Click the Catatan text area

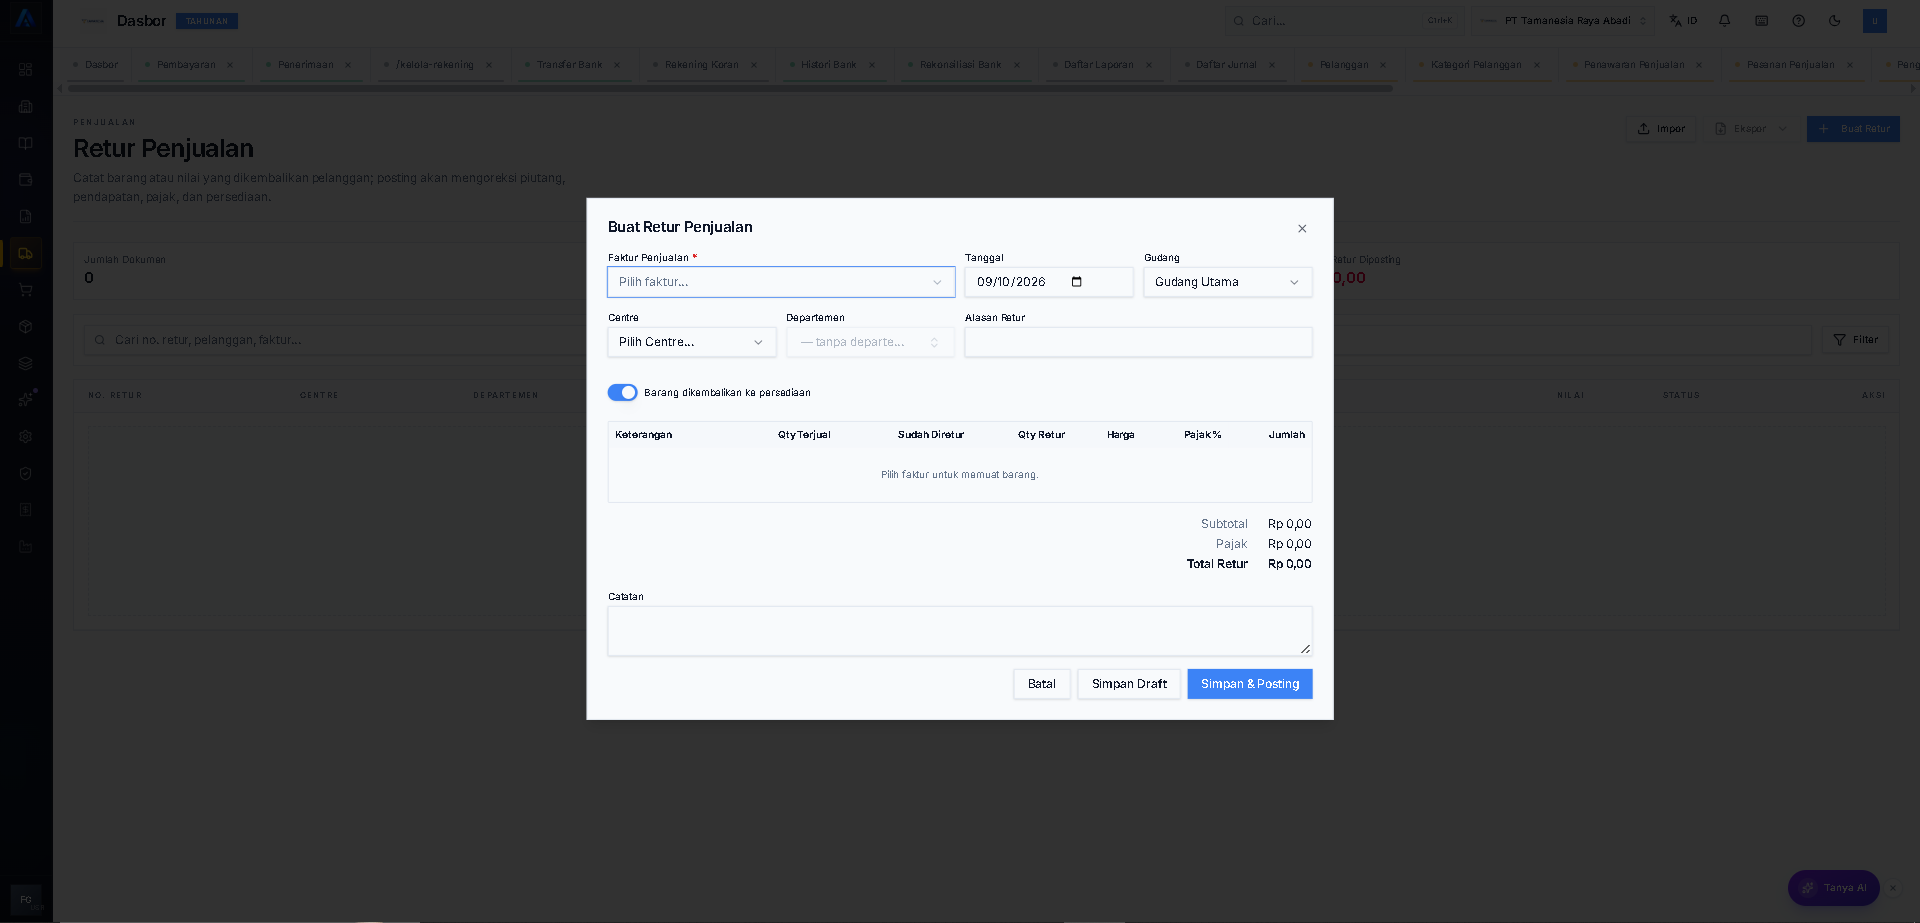[960, 631]
